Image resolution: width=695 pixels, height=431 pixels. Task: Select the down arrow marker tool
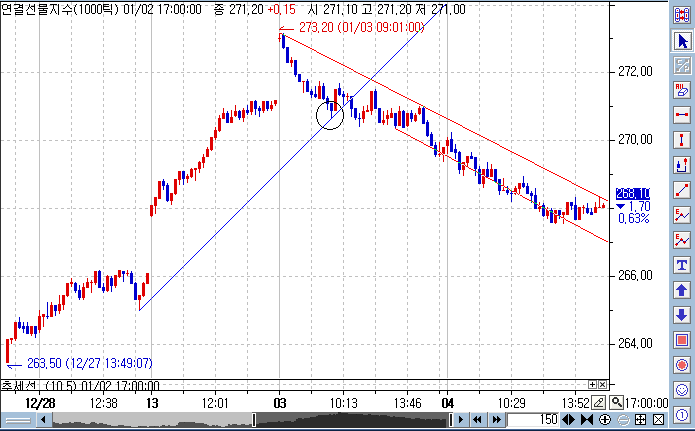pyautogui.click(x=682, y=315)
